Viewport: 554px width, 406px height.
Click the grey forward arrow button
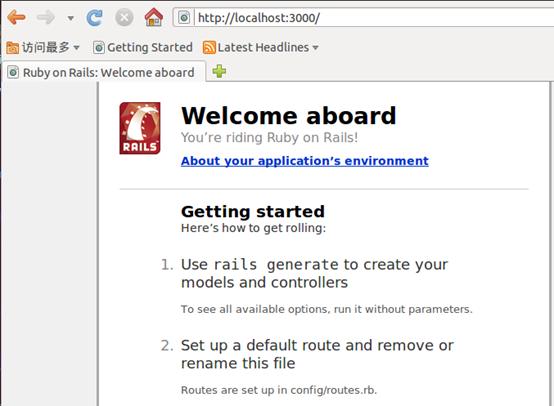[x=46, y=17]
